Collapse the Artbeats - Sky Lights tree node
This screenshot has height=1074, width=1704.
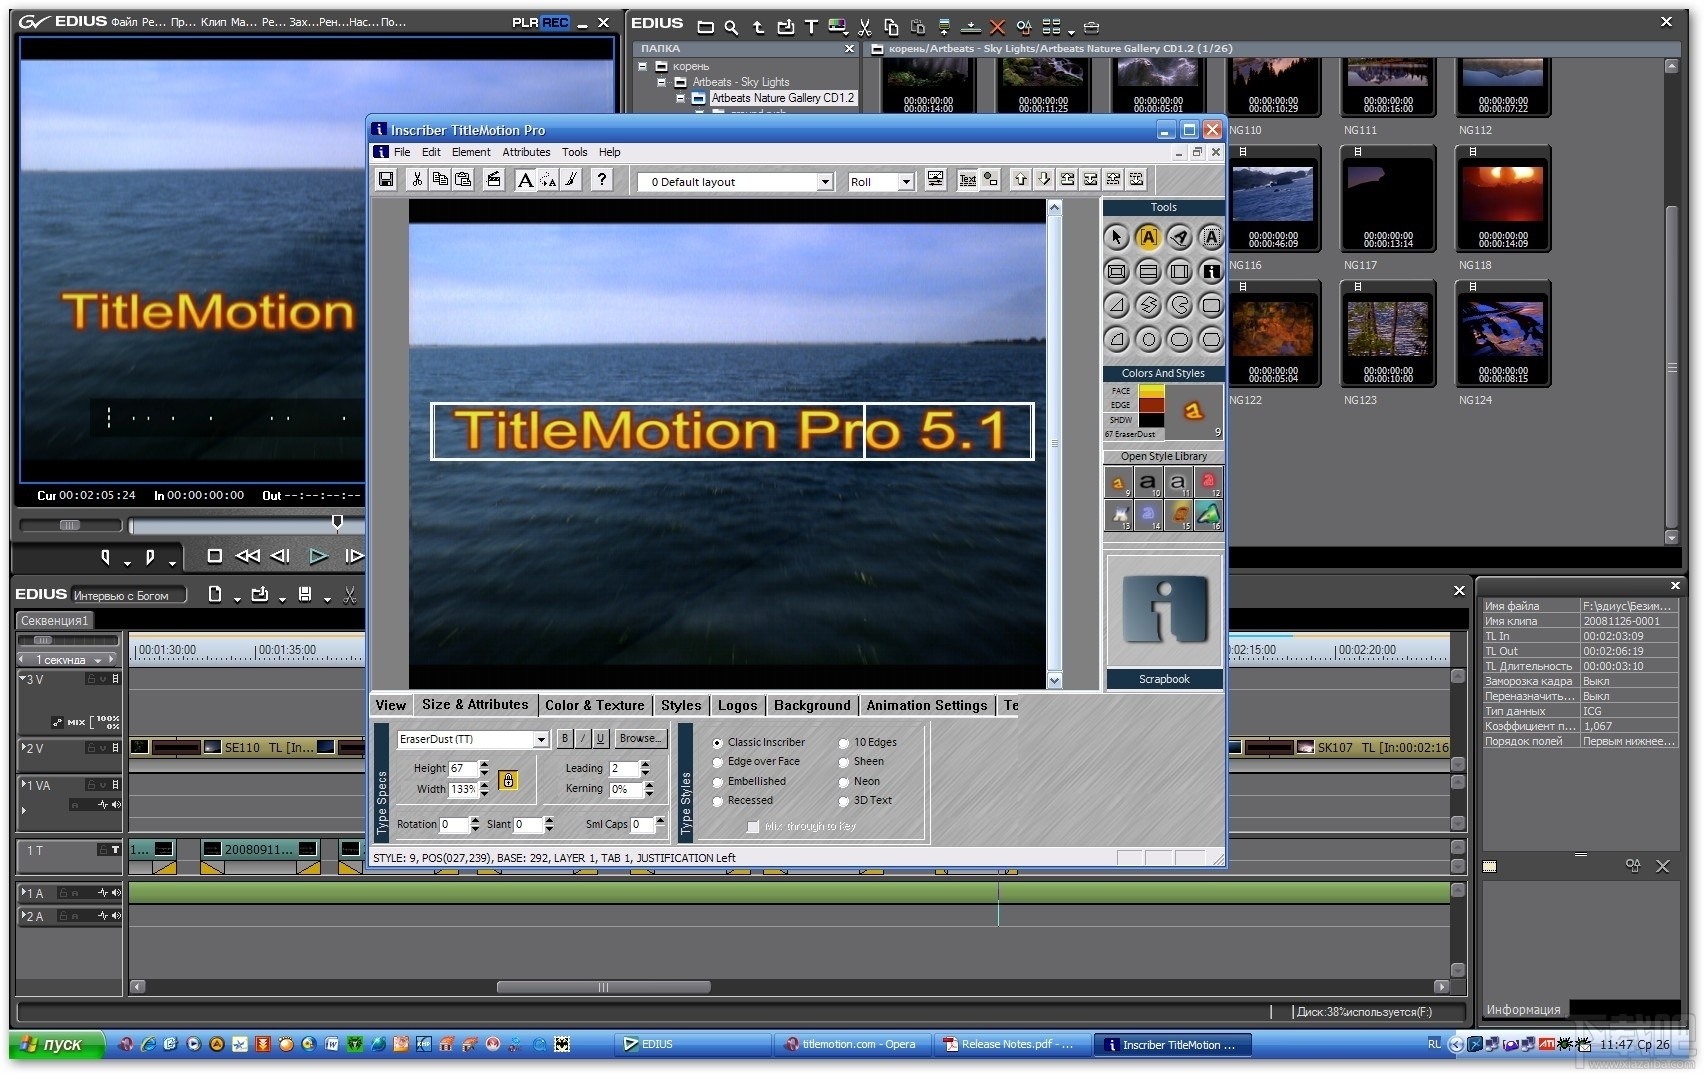pos(661,82)
